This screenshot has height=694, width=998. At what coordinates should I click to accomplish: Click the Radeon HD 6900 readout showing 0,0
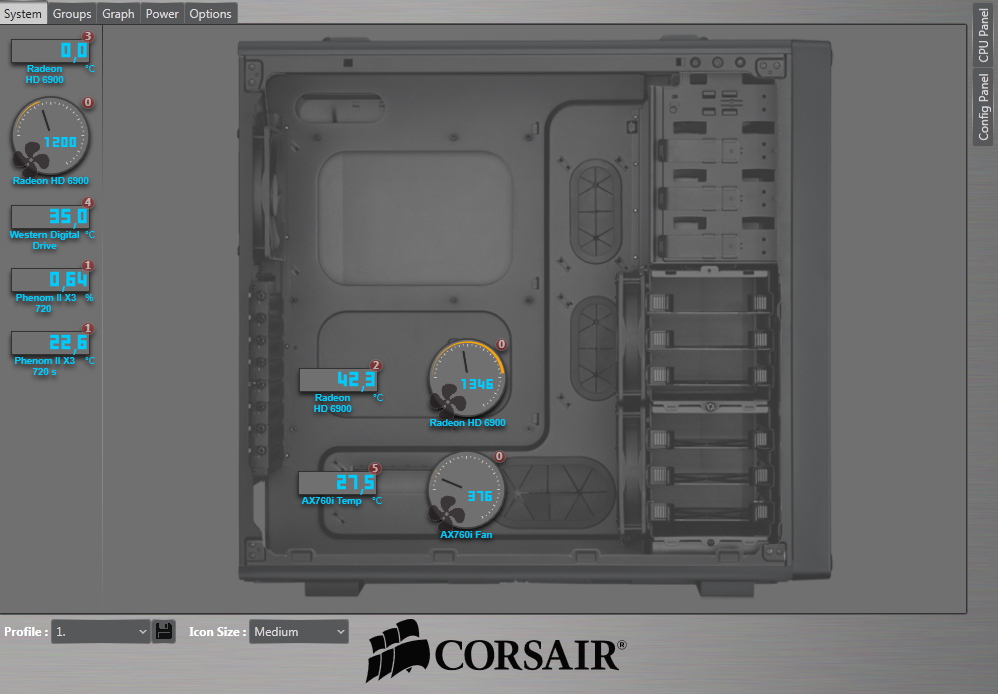(50, 51)
